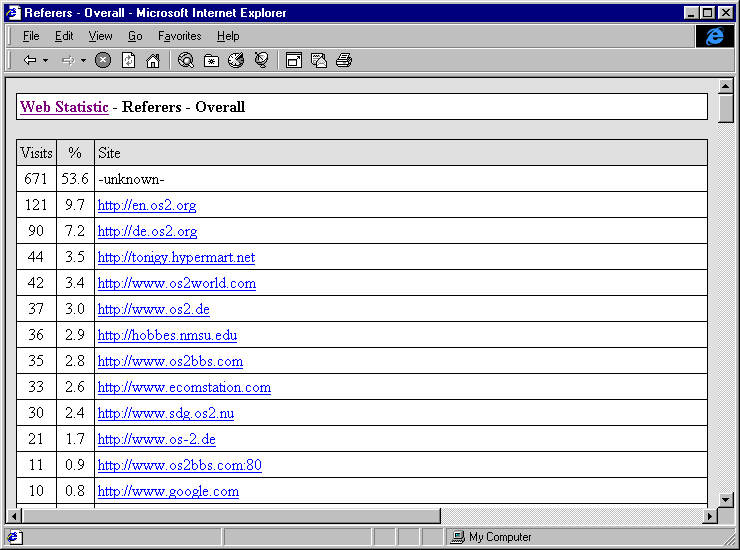The height and width of the screenshot is (550, 740).
Task: Open the Favorites folder toolbar icon
Action: (x=211, y=60)
